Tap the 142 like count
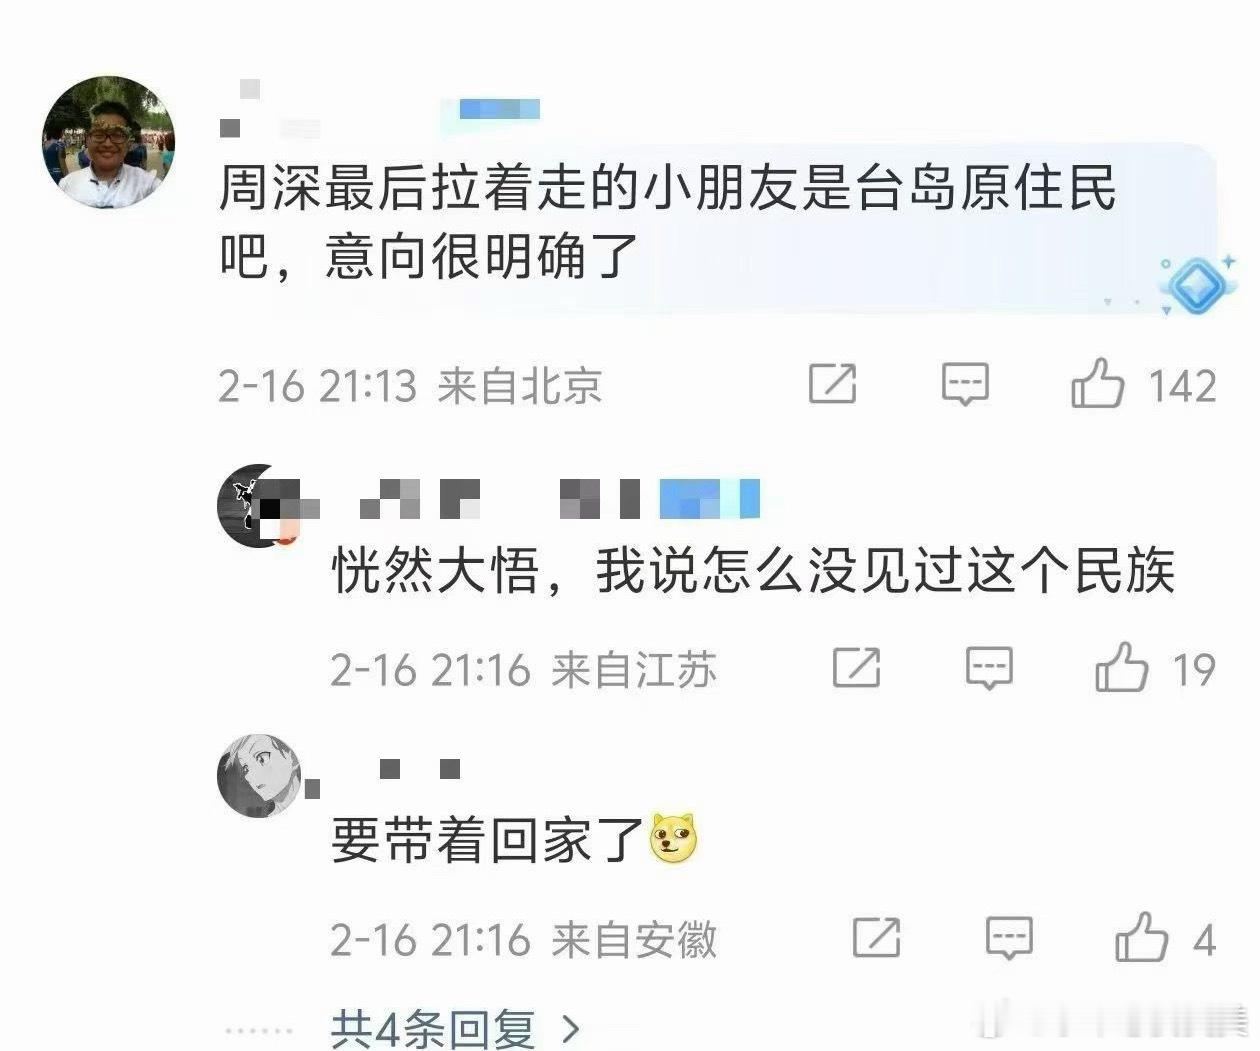This screenshot has width=1260, height=1051. [1182, 386]
